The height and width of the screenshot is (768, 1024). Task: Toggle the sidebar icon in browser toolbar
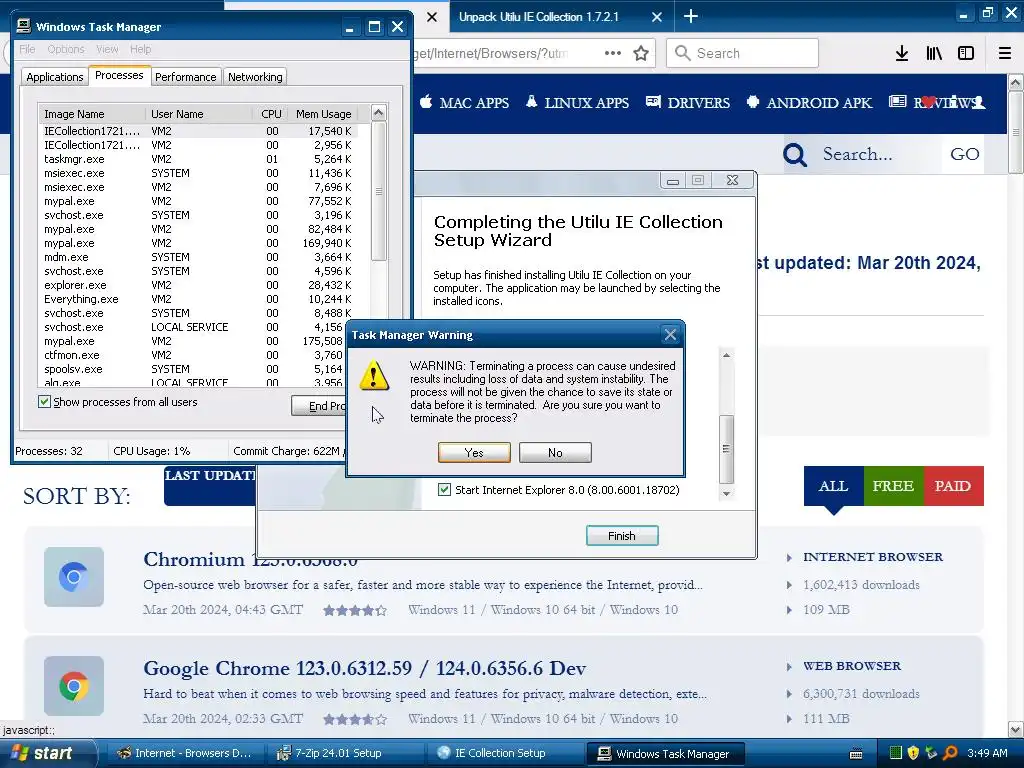(x=966, y=53)
